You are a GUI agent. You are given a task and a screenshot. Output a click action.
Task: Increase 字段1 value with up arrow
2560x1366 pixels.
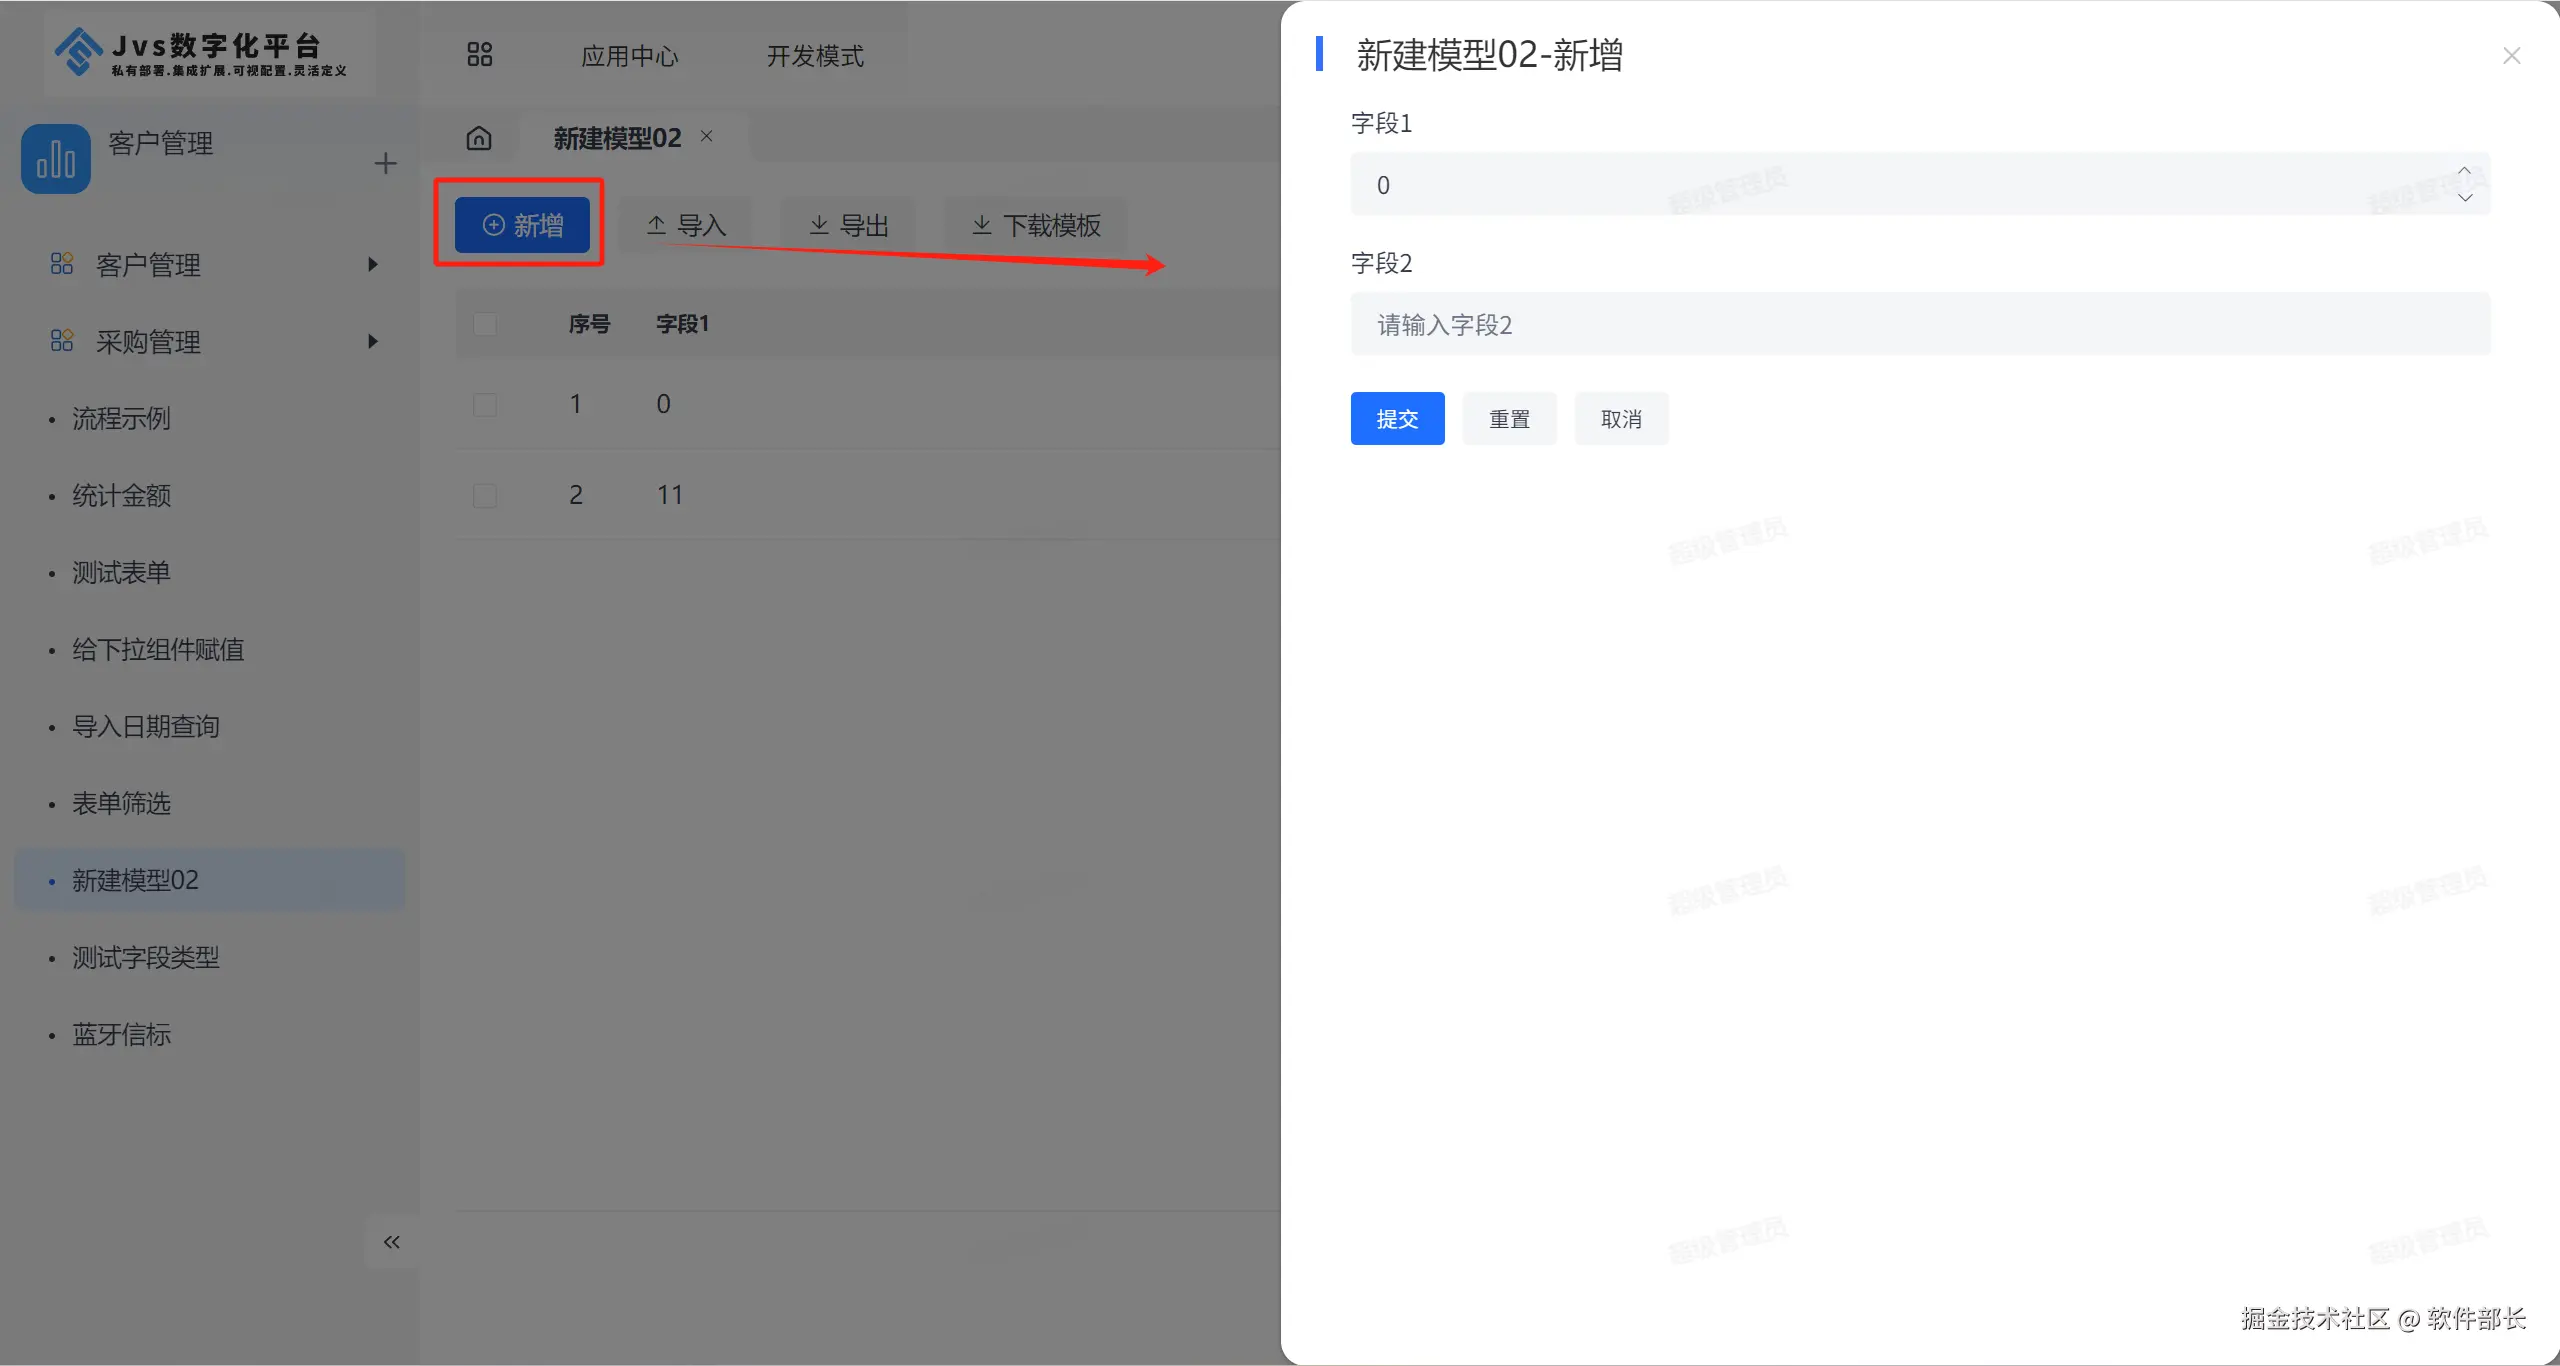click(2464, 171)
